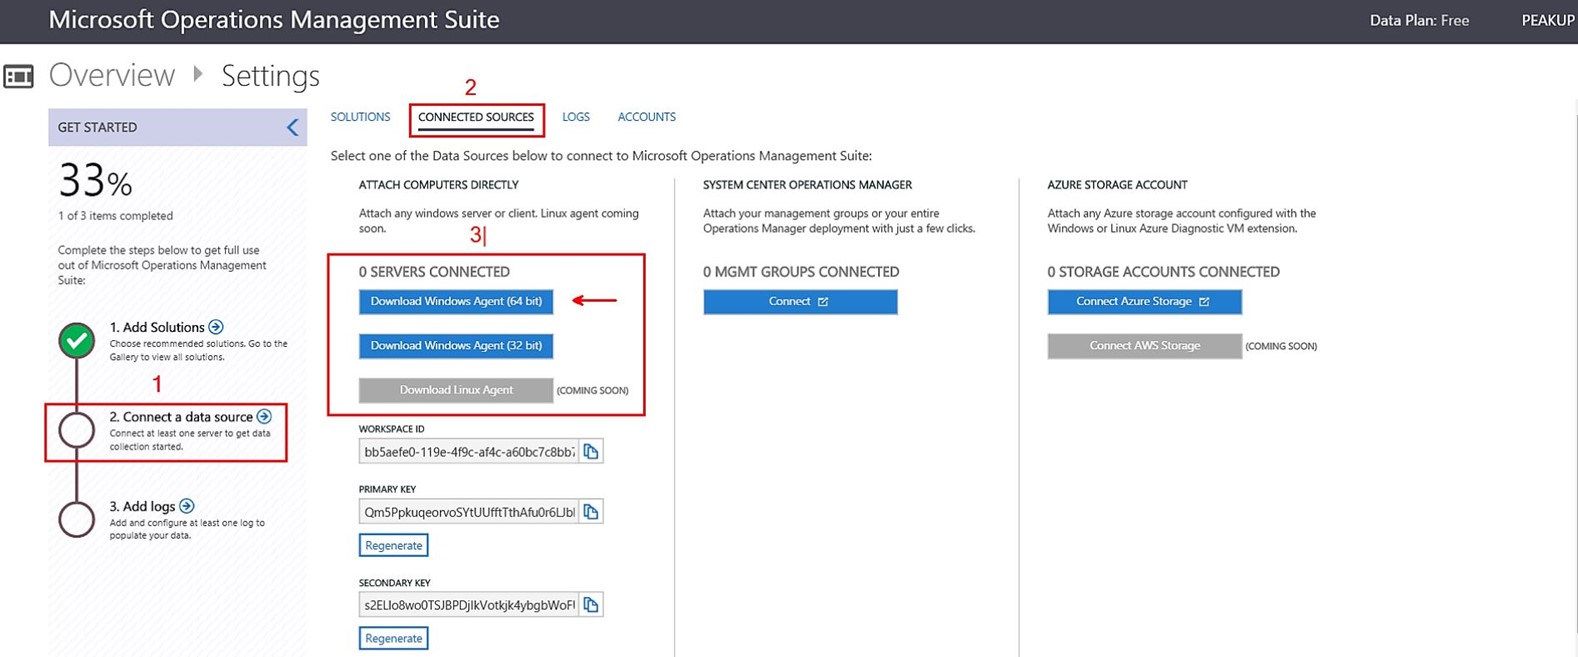Copy the Workspace ID to clipboard
The width and height of the screenshot is (1578, 657).
click(x=591, y=452)
